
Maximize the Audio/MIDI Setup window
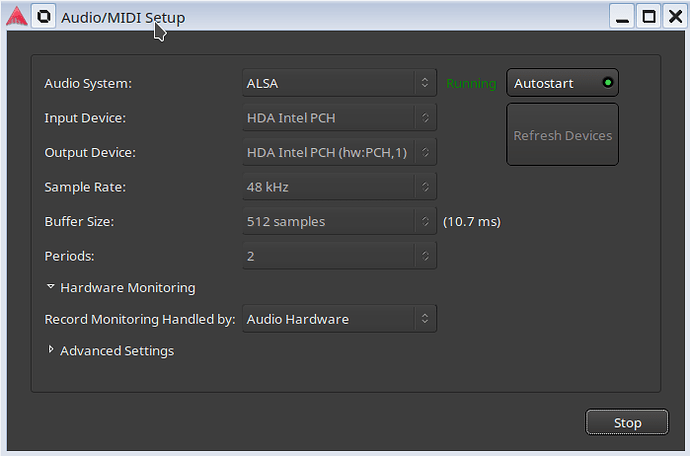(x=648, y=17)
